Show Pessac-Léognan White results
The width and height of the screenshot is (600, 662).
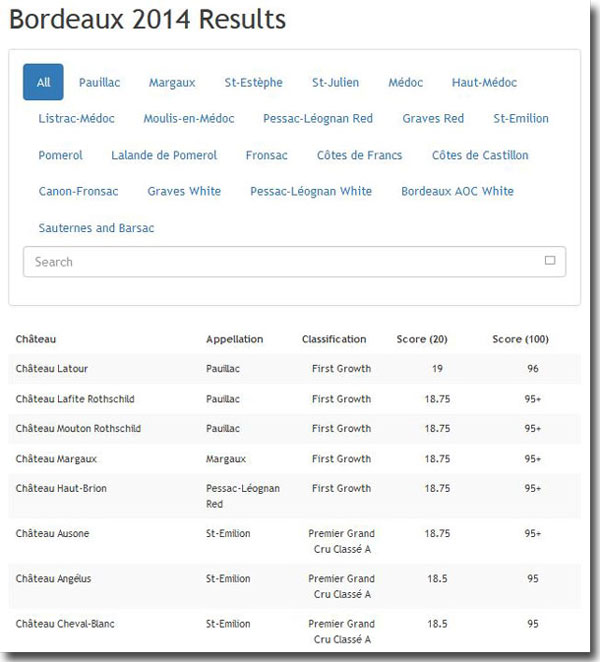tap(311, 191)
